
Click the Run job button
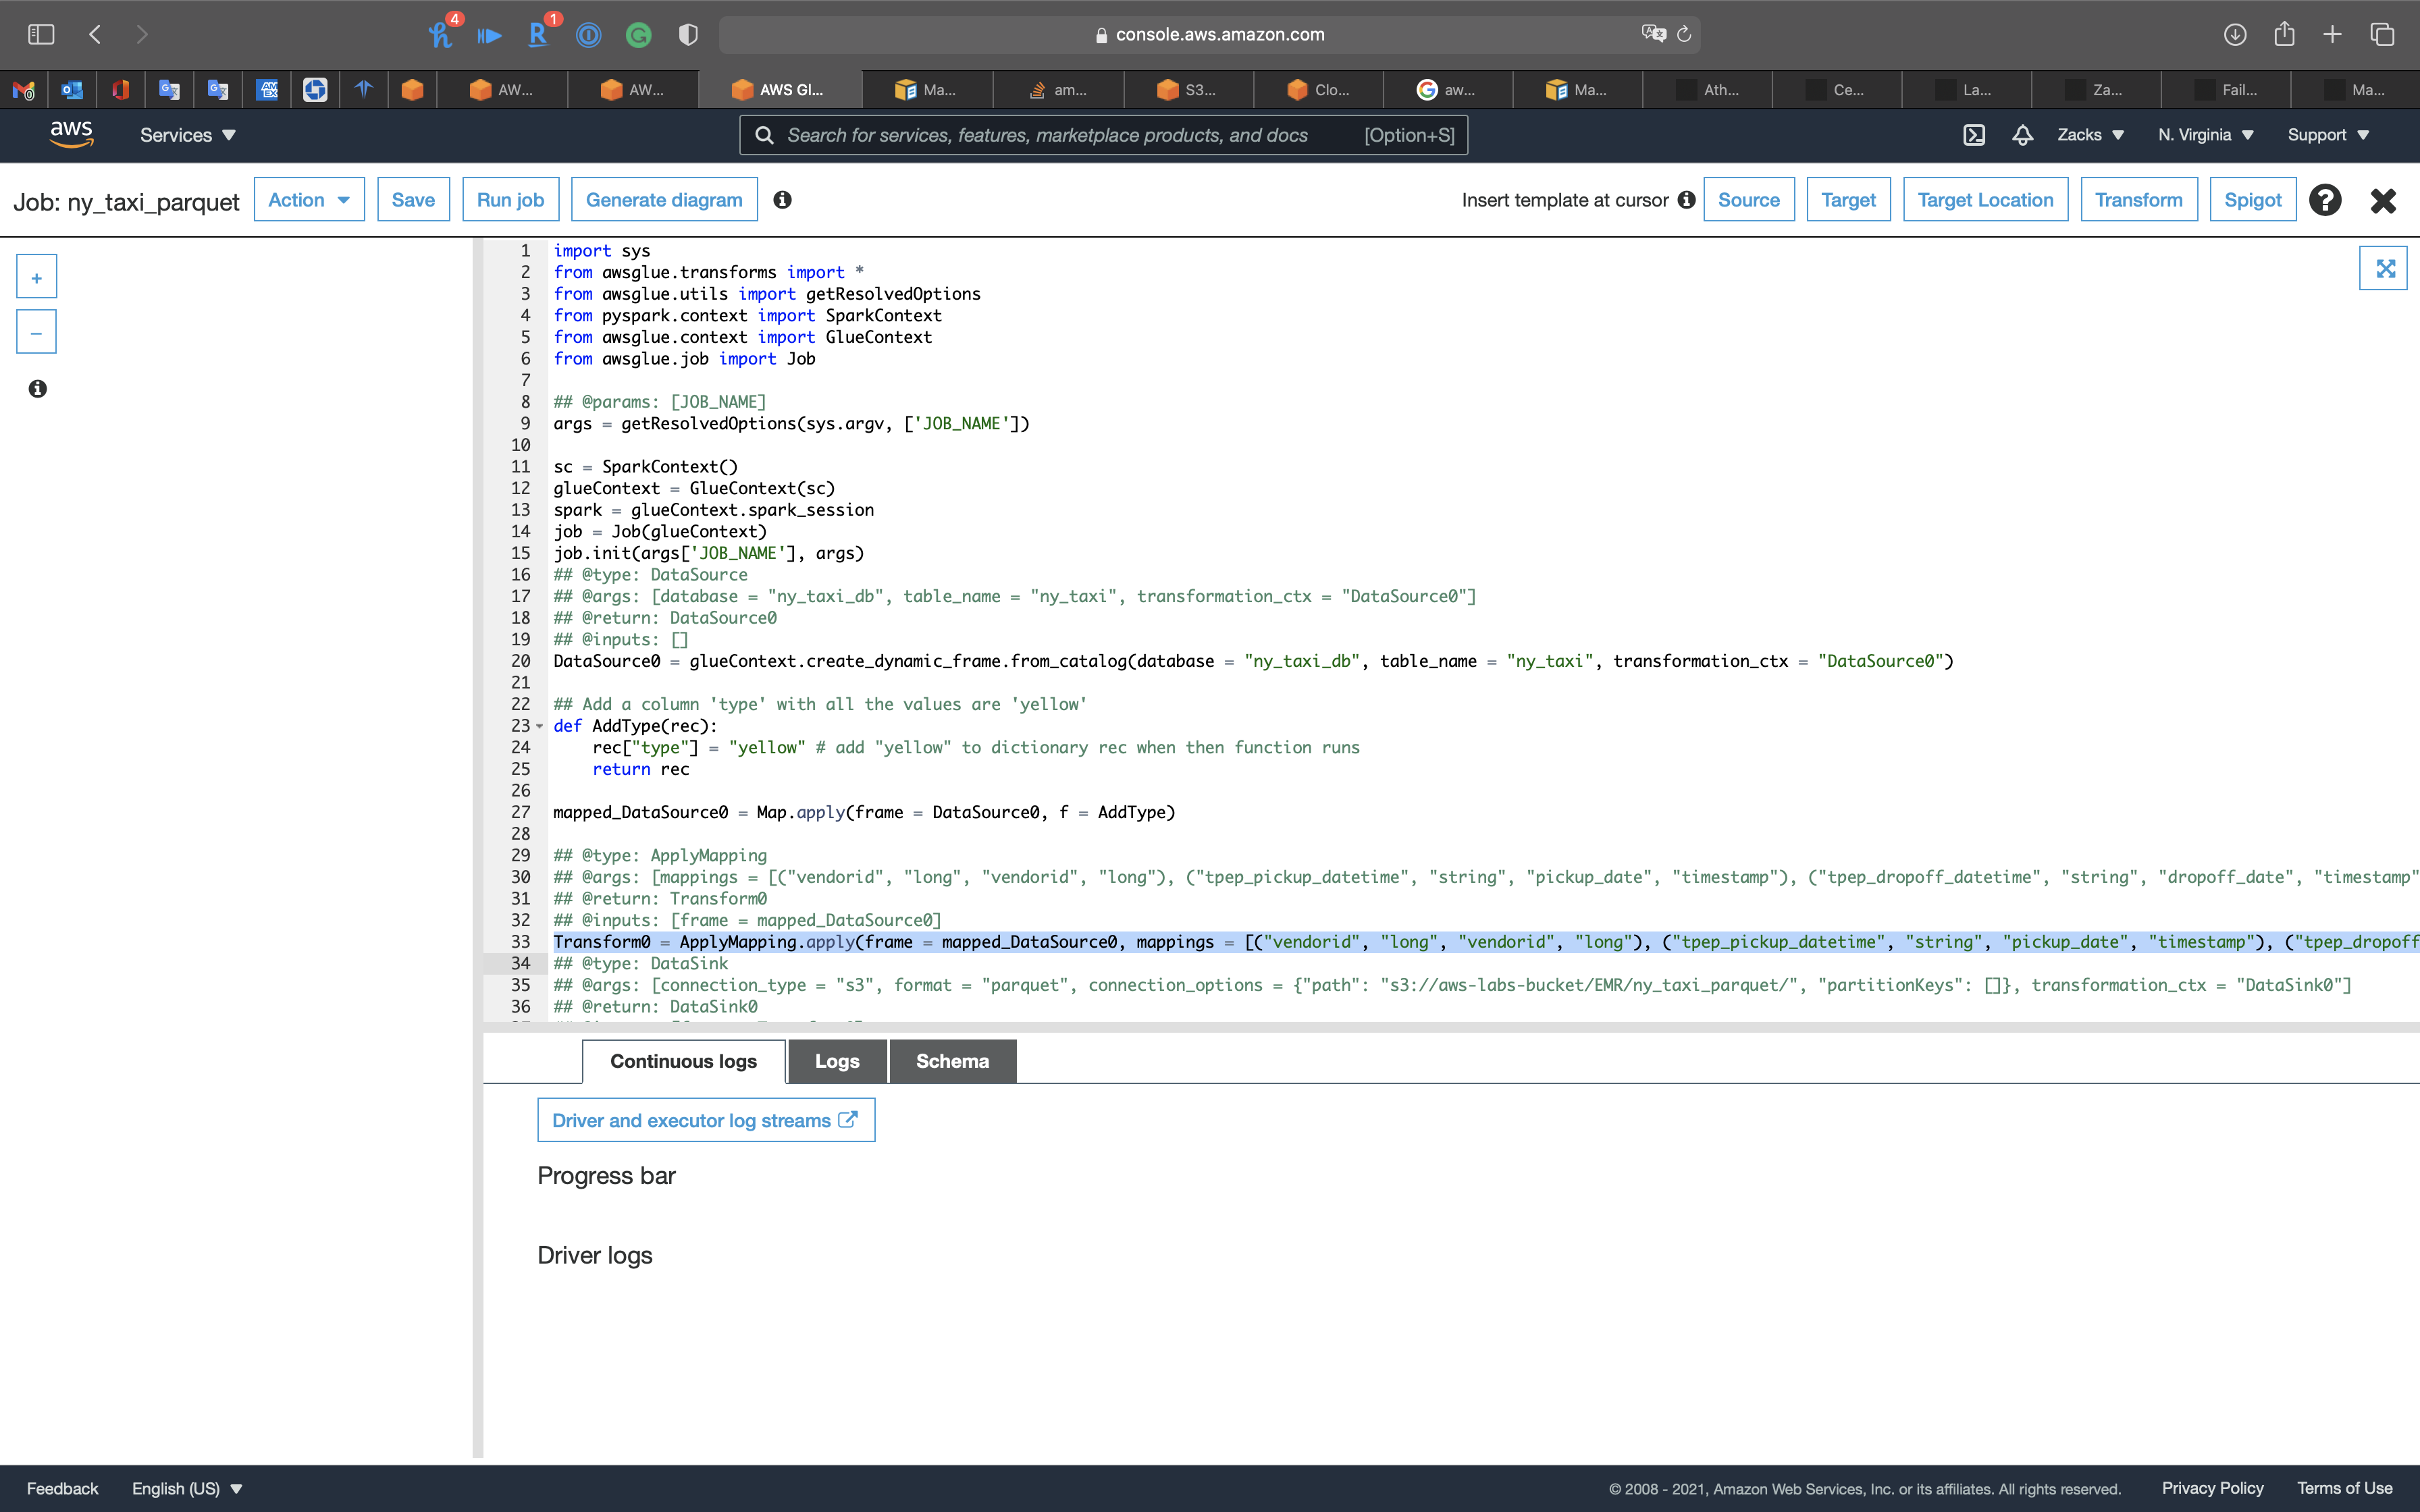pos(510,200)
